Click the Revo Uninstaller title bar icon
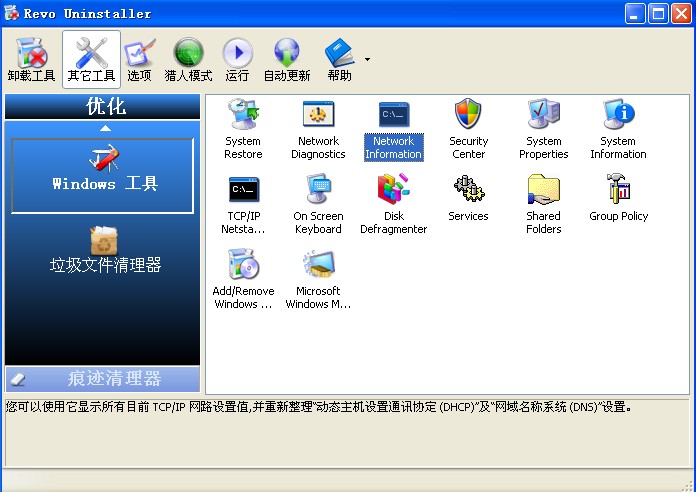Screen dimensions: 696x492 click(x=12, y=13)
